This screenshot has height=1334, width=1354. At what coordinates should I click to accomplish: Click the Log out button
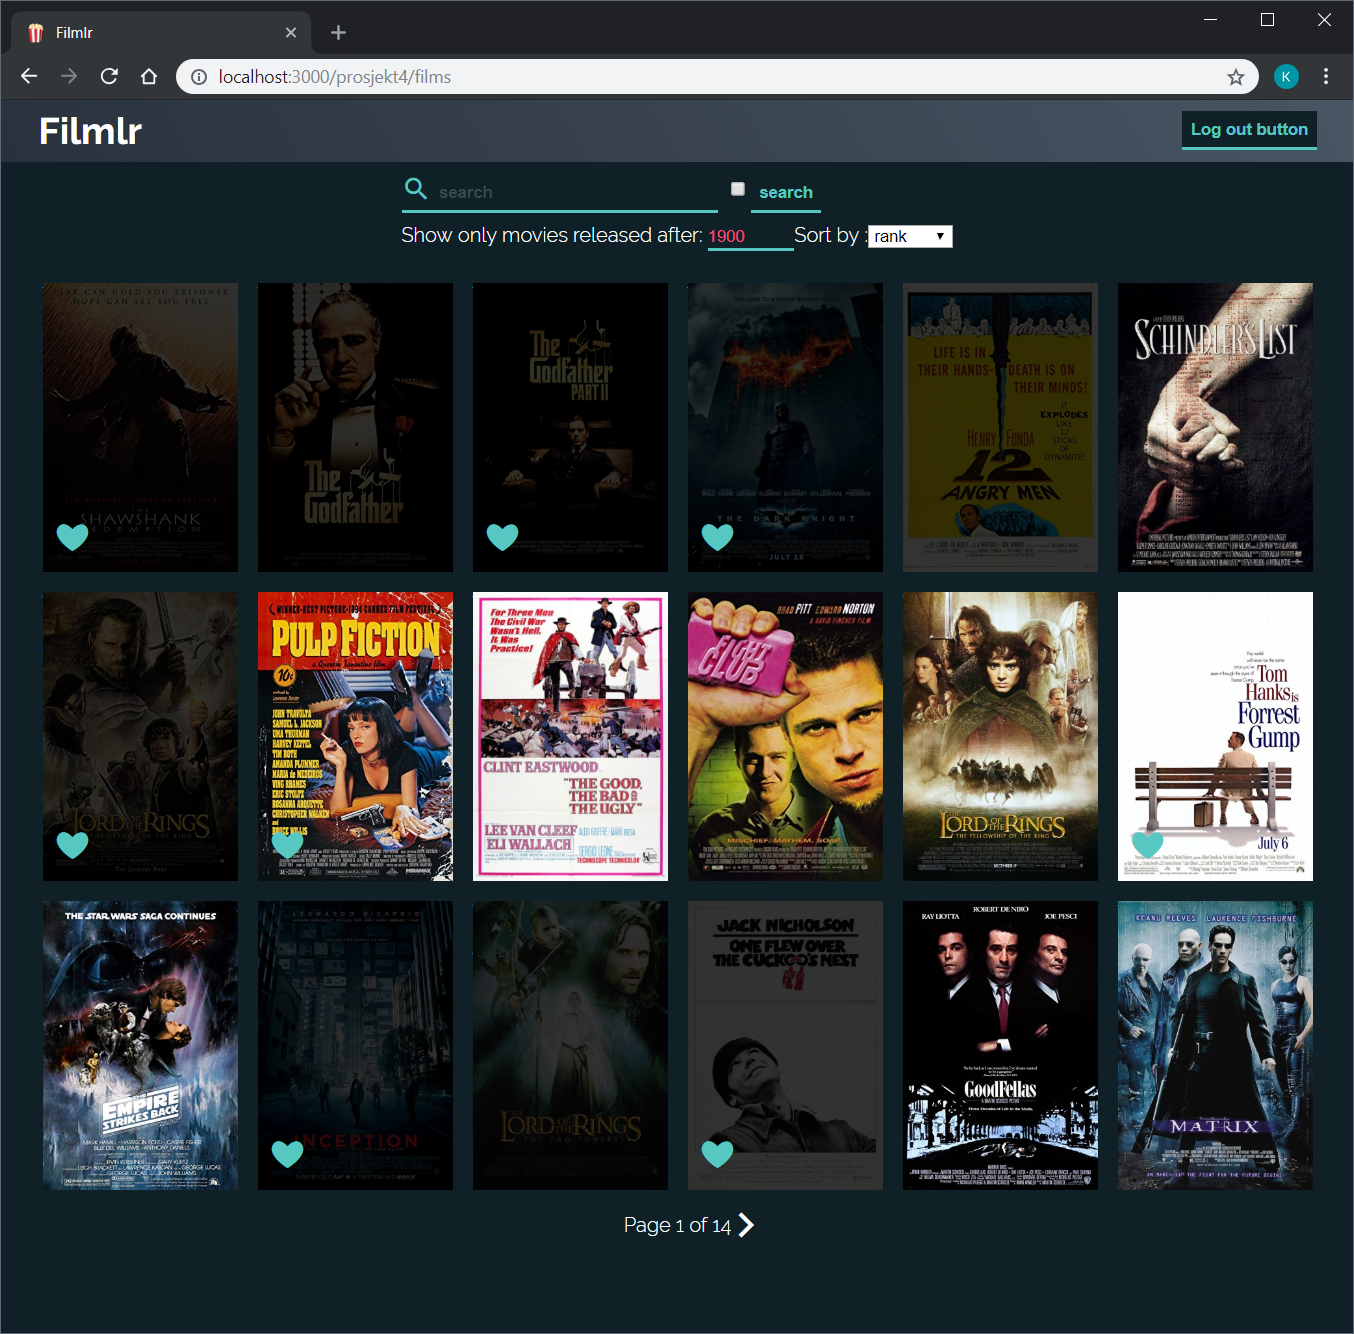tap(1249, 130)
